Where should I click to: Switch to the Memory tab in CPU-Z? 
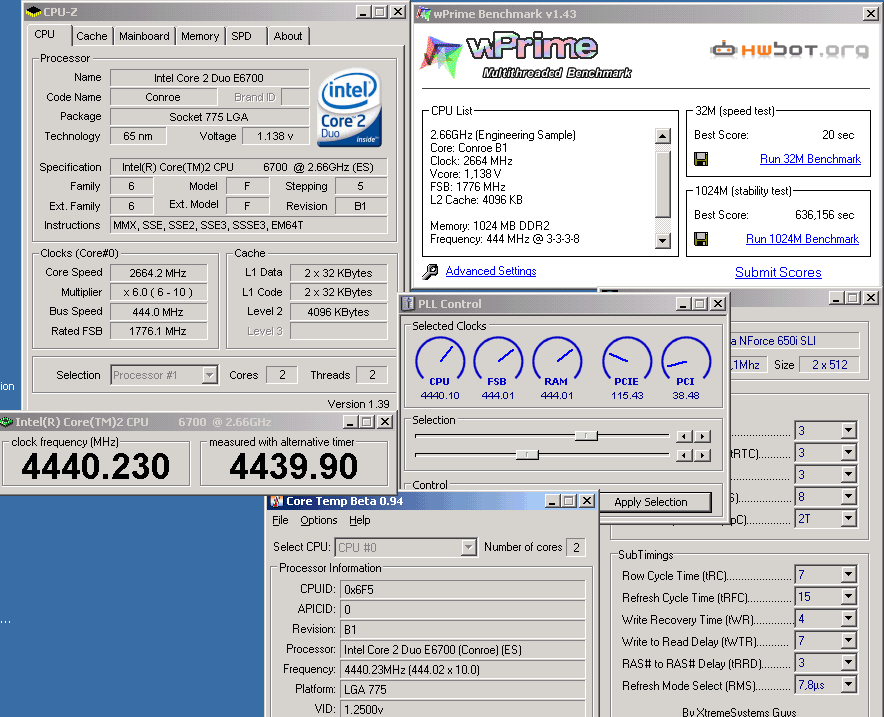click(200, 36)
